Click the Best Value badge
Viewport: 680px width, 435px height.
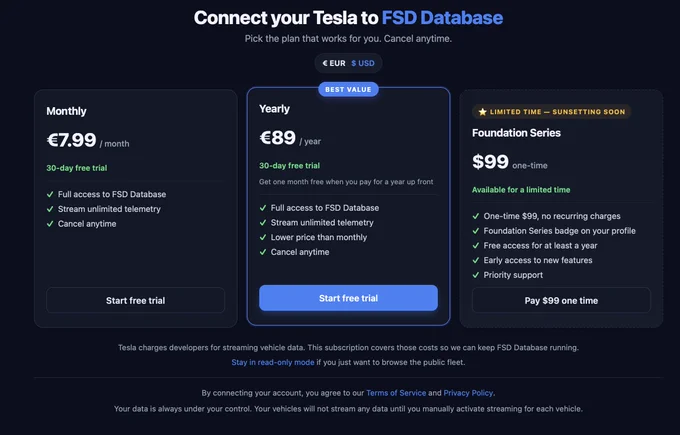[348, 89]
